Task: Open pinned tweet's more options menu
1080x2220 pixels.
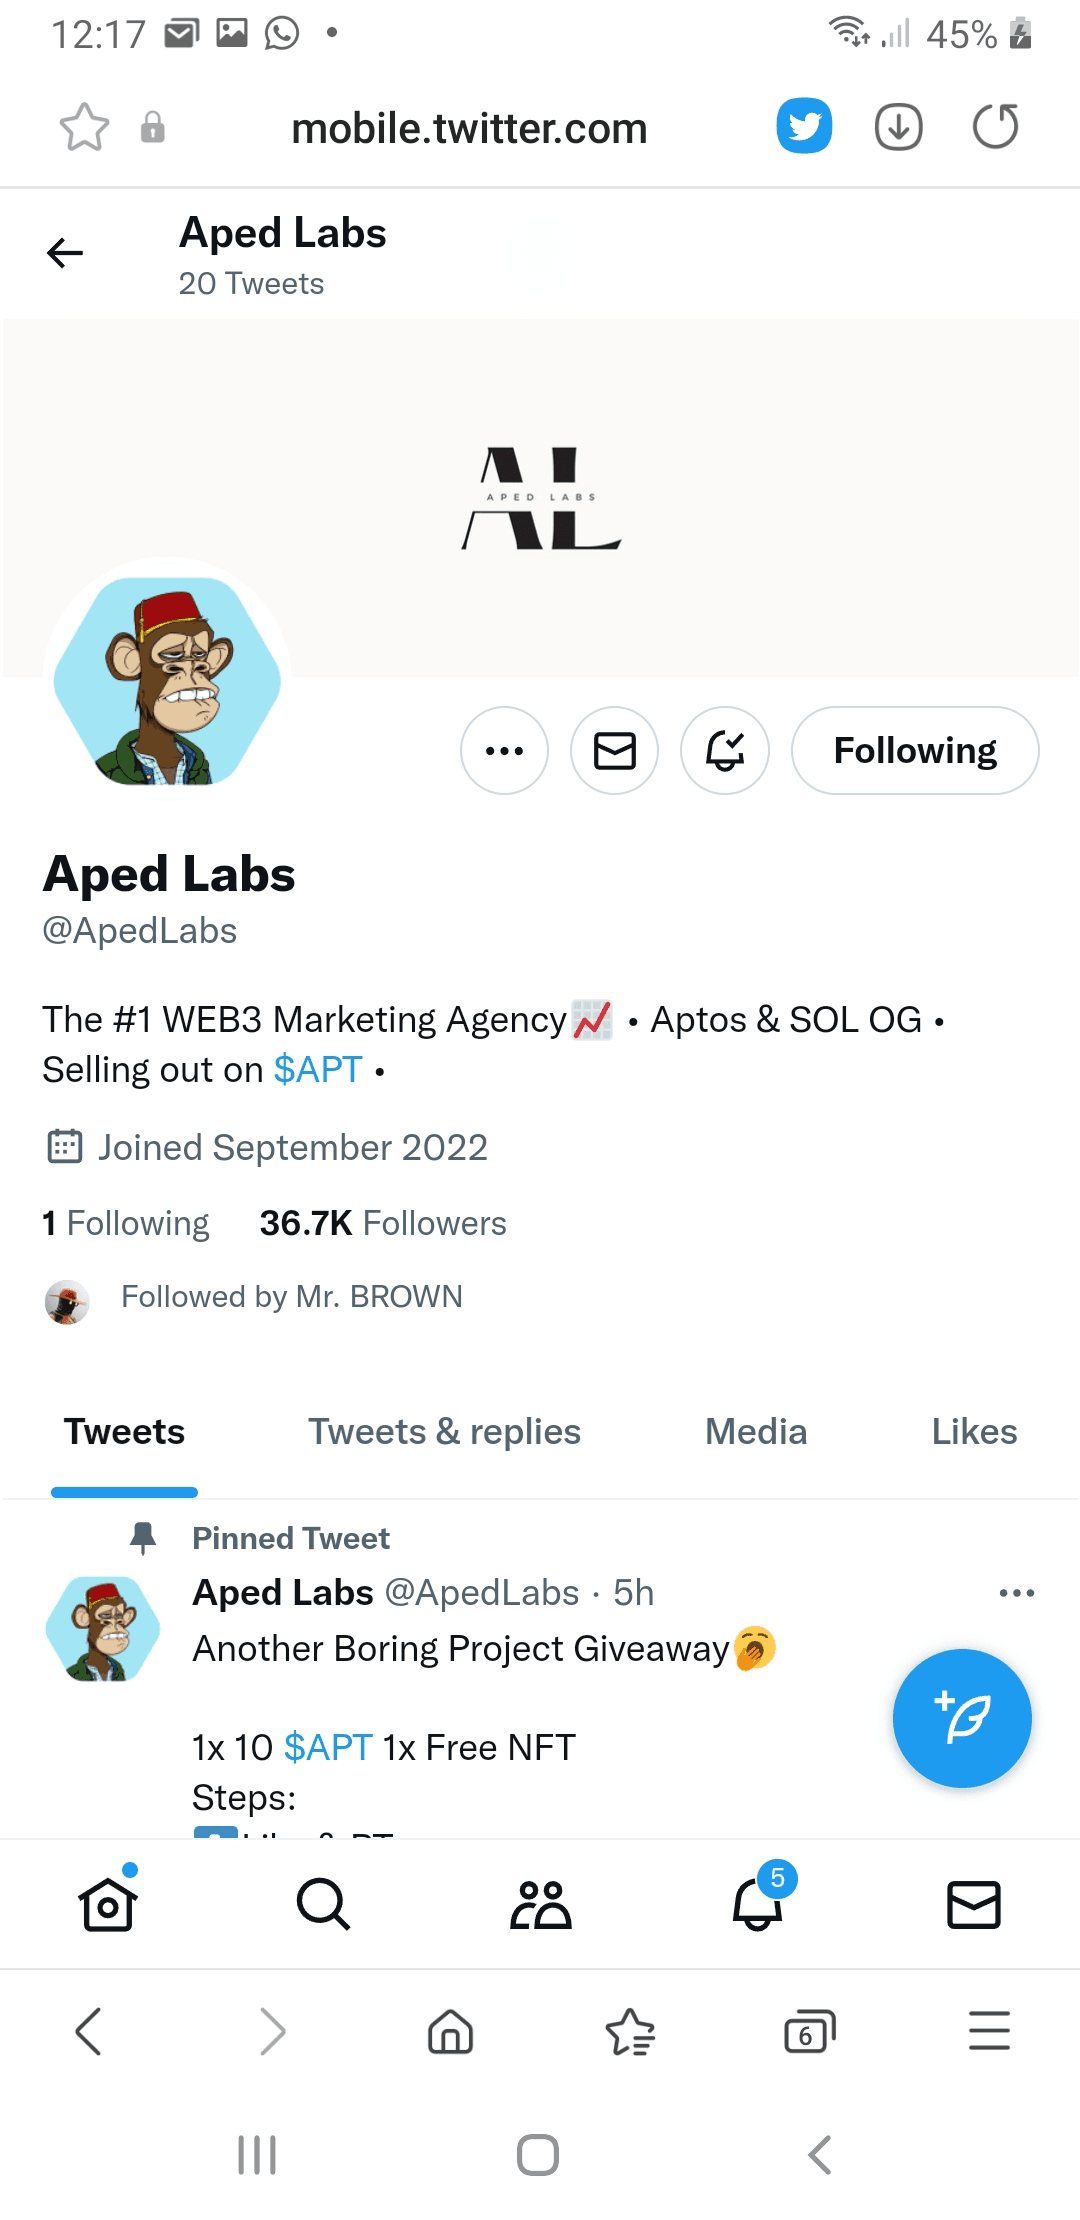Action: (x=1016, y=1593)
